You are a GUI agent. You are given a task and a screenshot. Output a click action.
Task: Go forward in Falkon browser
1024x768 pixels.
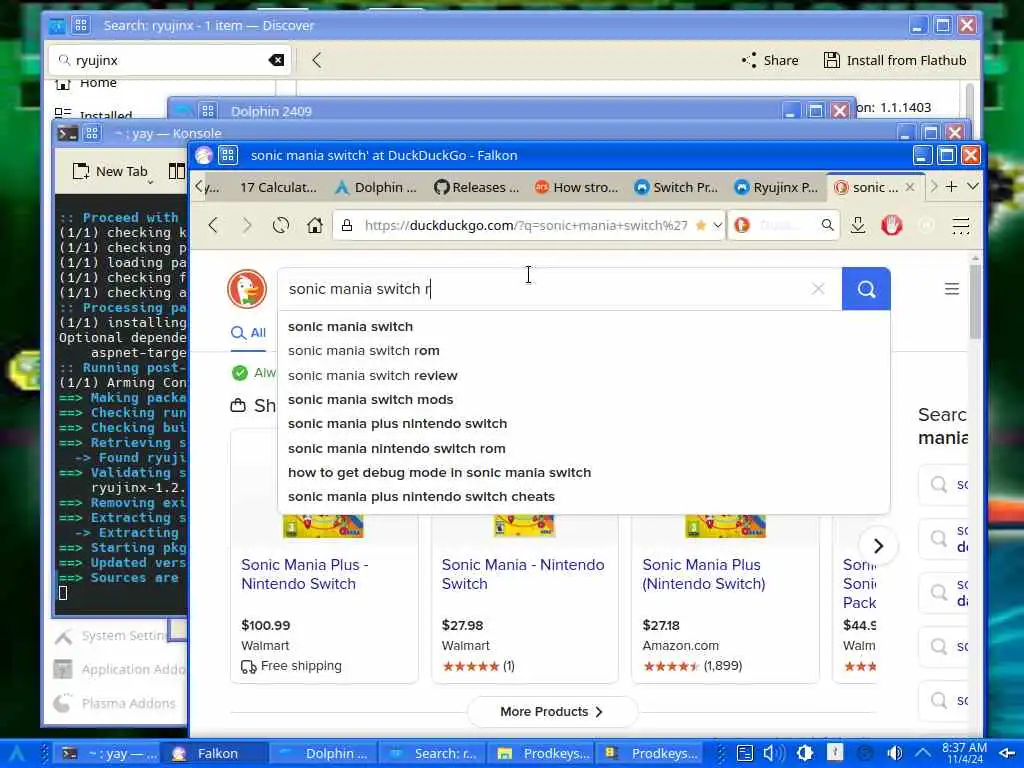[247, 225]
